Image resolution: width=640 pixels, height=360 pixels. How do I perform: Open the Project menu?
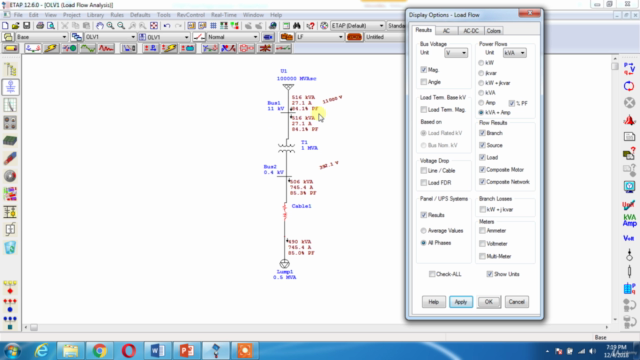tap(71, 15)
